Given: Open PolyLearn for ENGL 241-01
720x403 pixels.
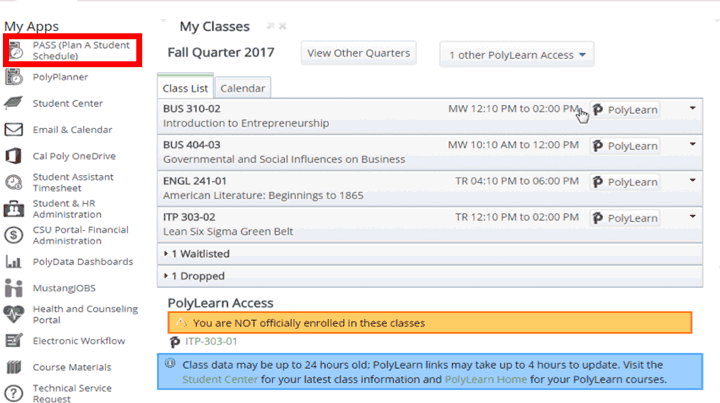Looking at the screenshot, I should (625, 182).
